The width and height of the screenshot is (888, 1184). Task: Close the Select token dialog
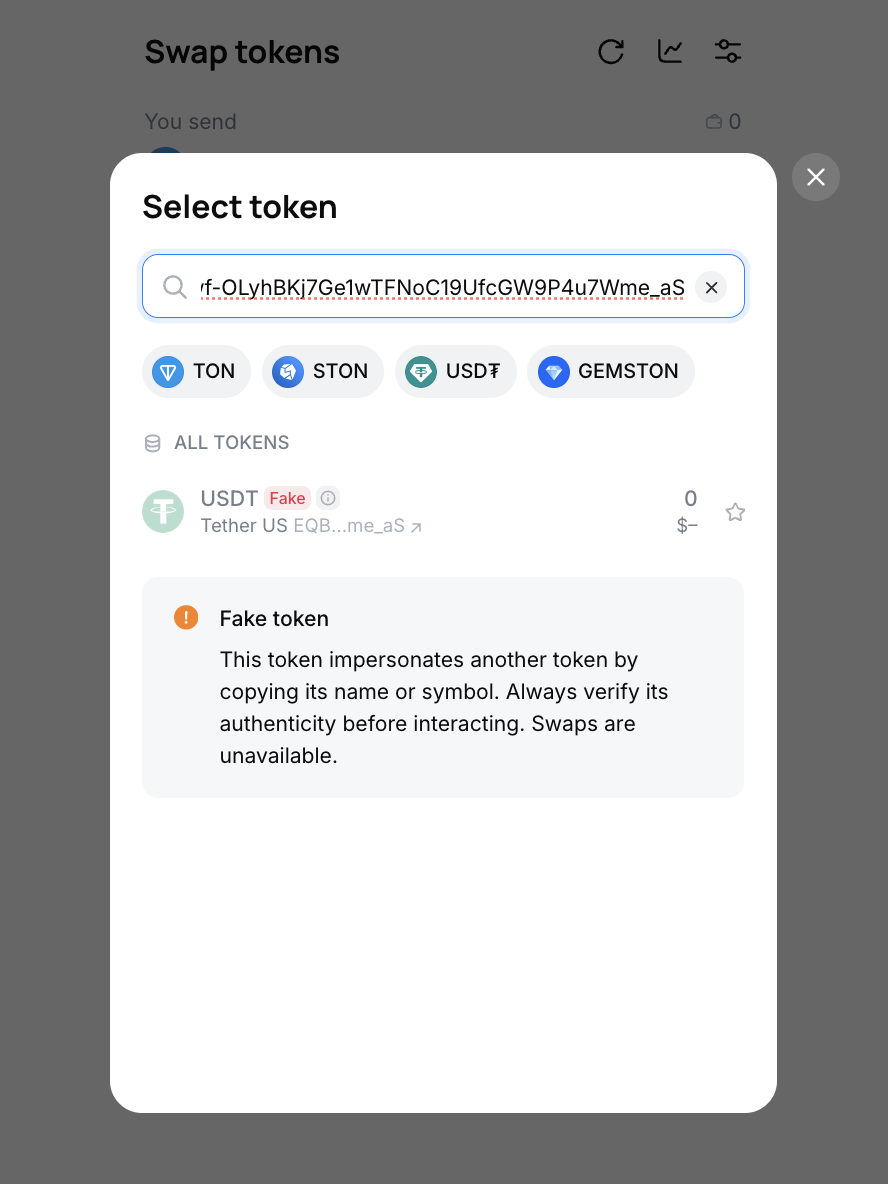pos(816,177)
